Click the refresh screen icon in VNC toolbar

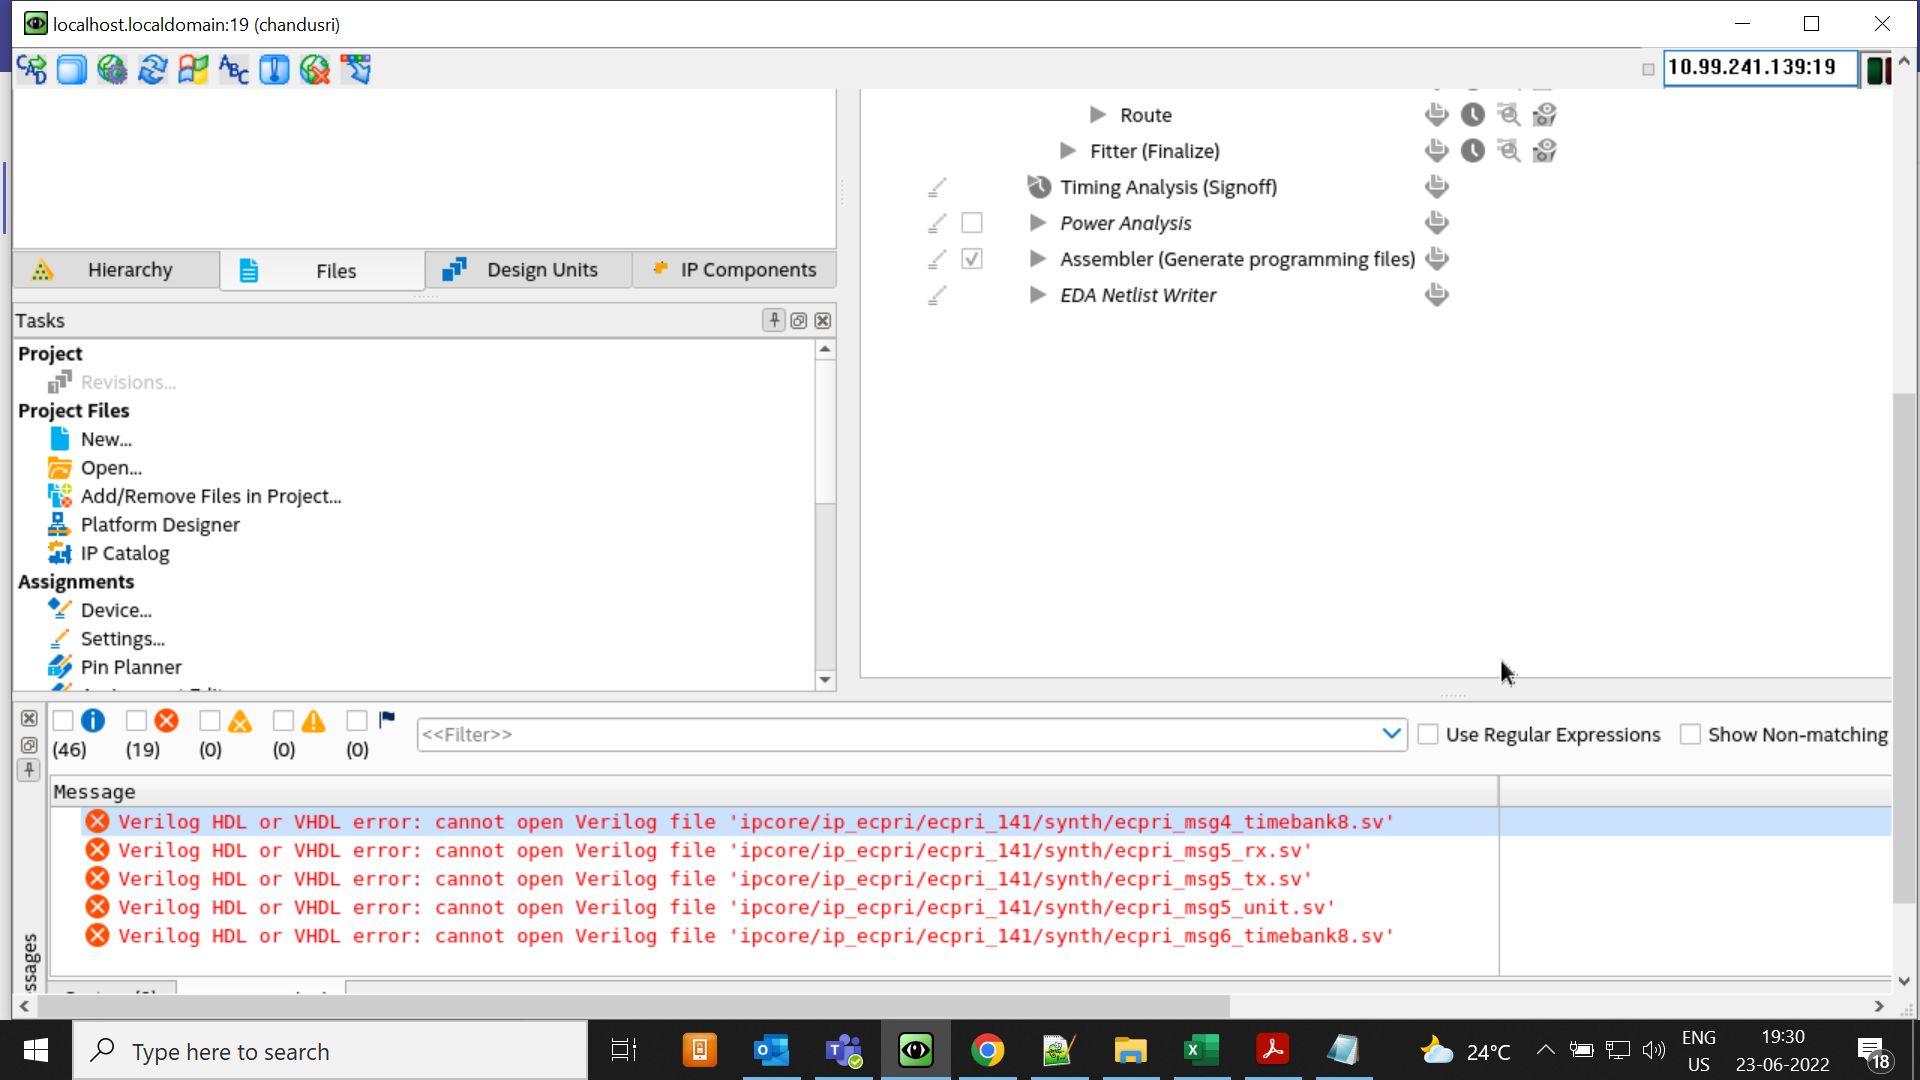pyautogui.click(x=153, y=70)
